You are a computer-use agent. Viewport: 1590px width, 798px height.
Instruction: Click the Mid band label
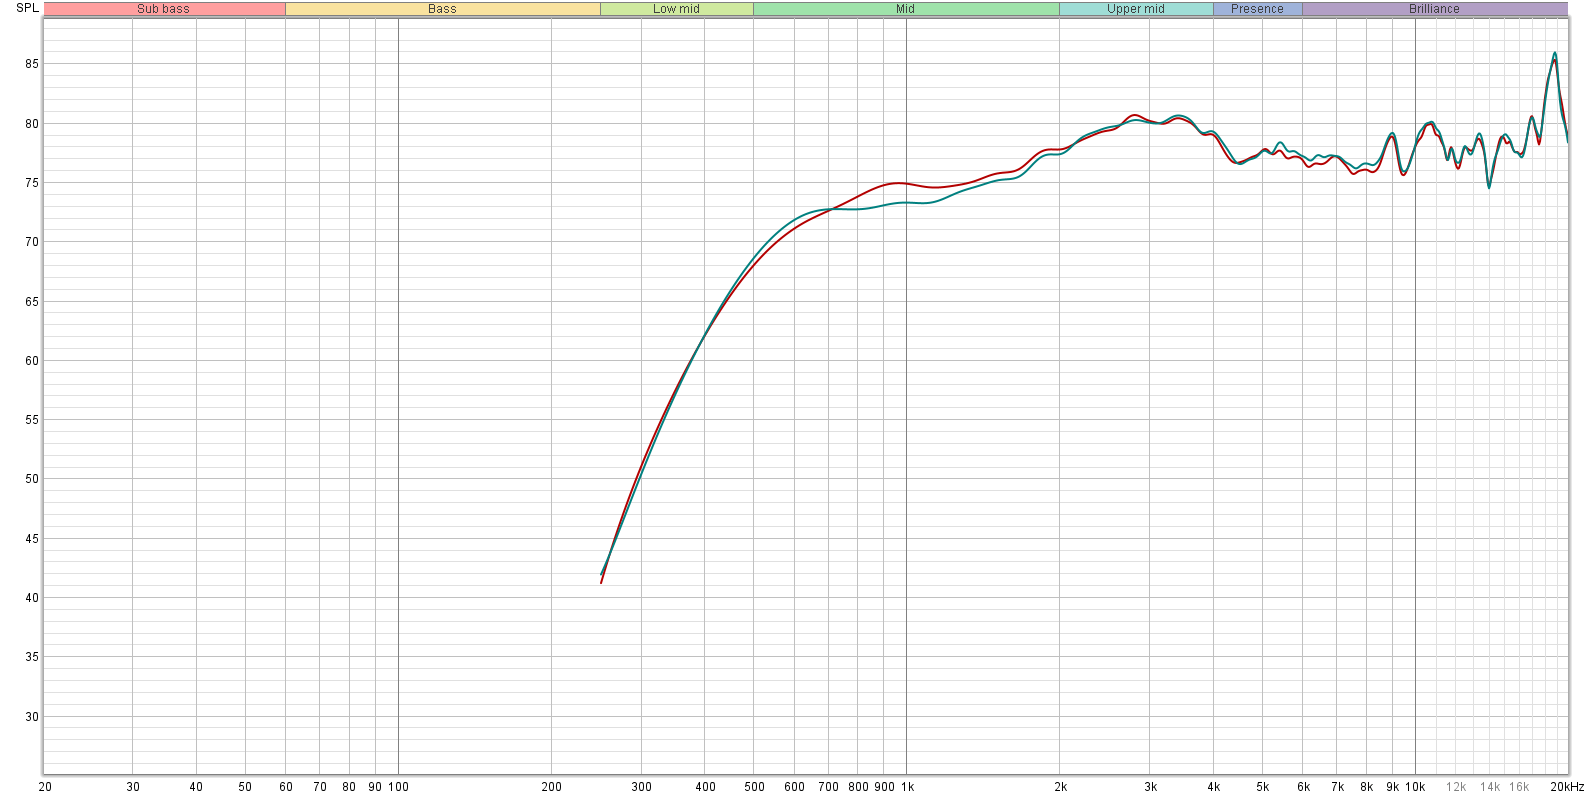(906, 9)
